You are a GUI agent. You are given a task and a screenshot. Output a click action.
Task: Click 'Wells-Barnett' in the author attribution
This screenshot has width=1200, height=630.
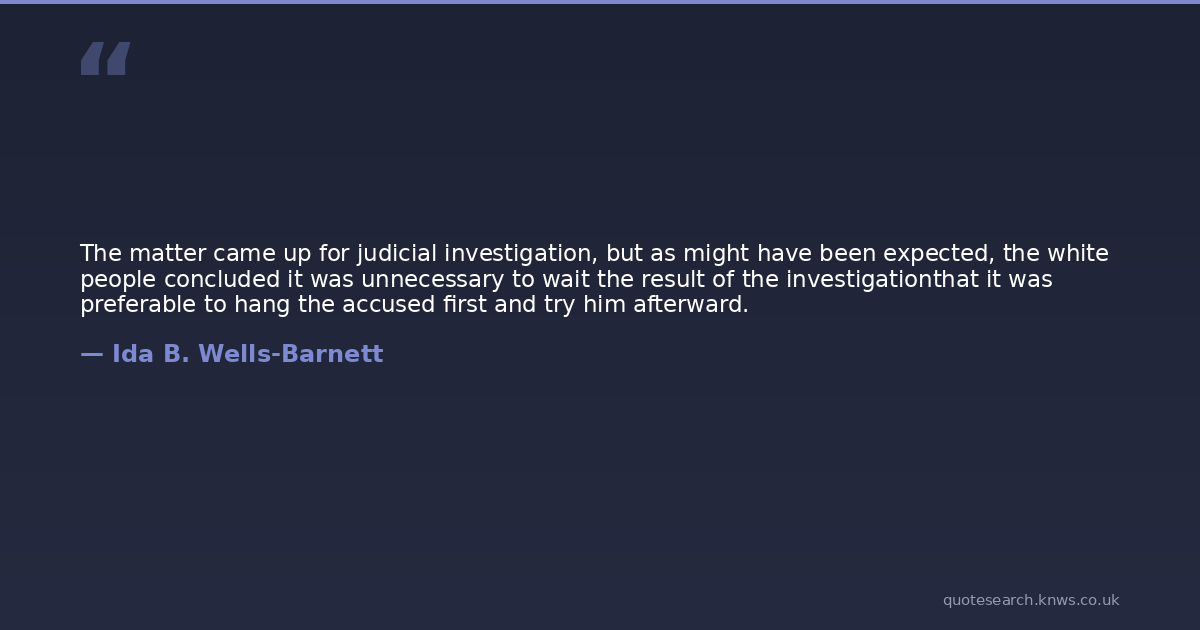coord(290,354)
